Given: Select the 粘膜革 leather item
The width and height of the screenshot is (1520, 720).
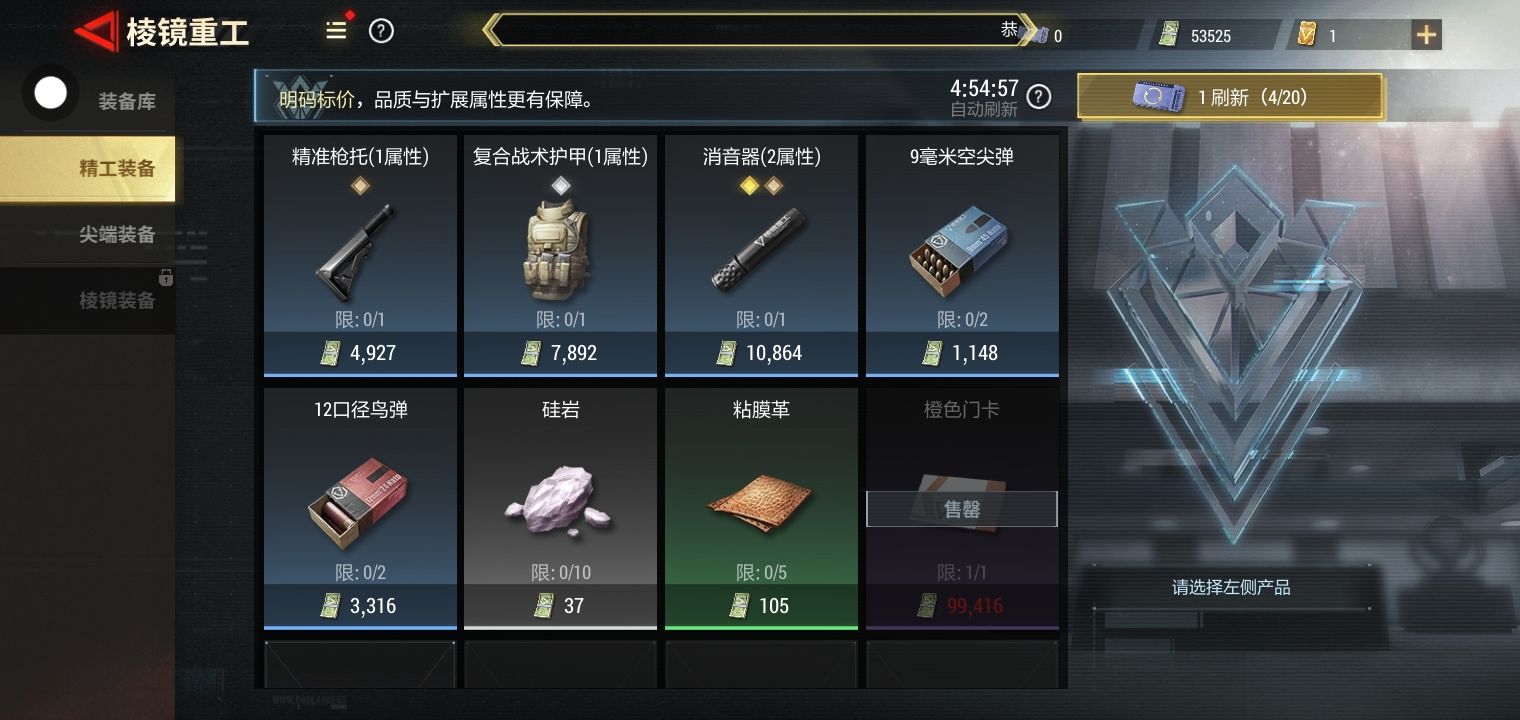Looking at the screenshot, I should [761, 508].
